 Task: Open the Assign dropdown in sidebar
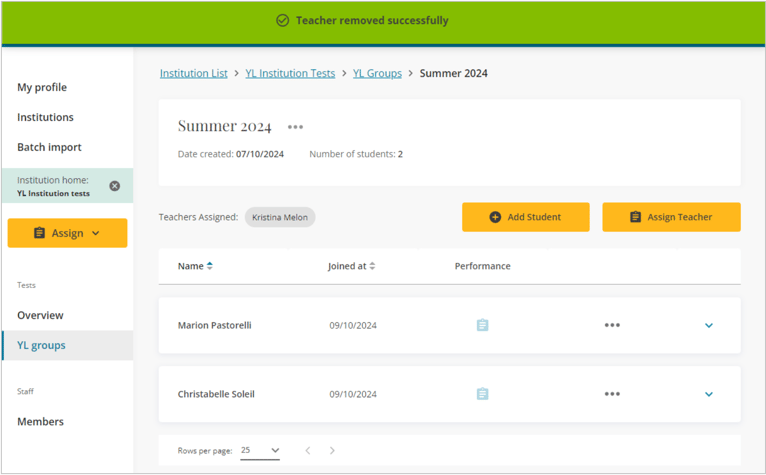[67, 233]
